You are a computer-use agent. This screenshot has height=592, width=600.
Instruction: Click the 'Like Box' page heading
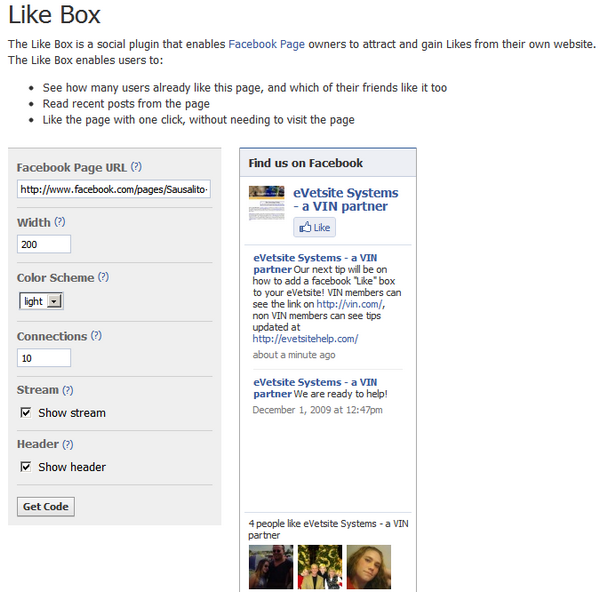pyautogui.click(x=54, y=15)
